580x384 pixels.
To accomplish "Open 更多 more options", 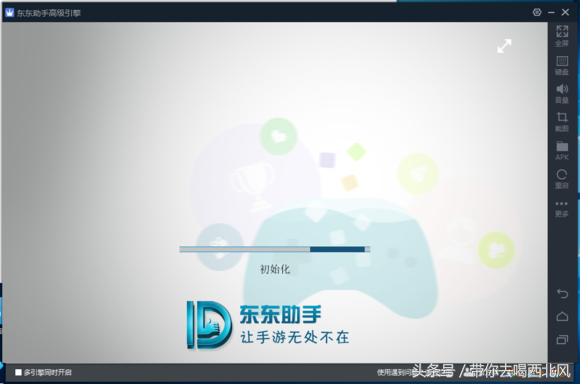I will [562, 209].
